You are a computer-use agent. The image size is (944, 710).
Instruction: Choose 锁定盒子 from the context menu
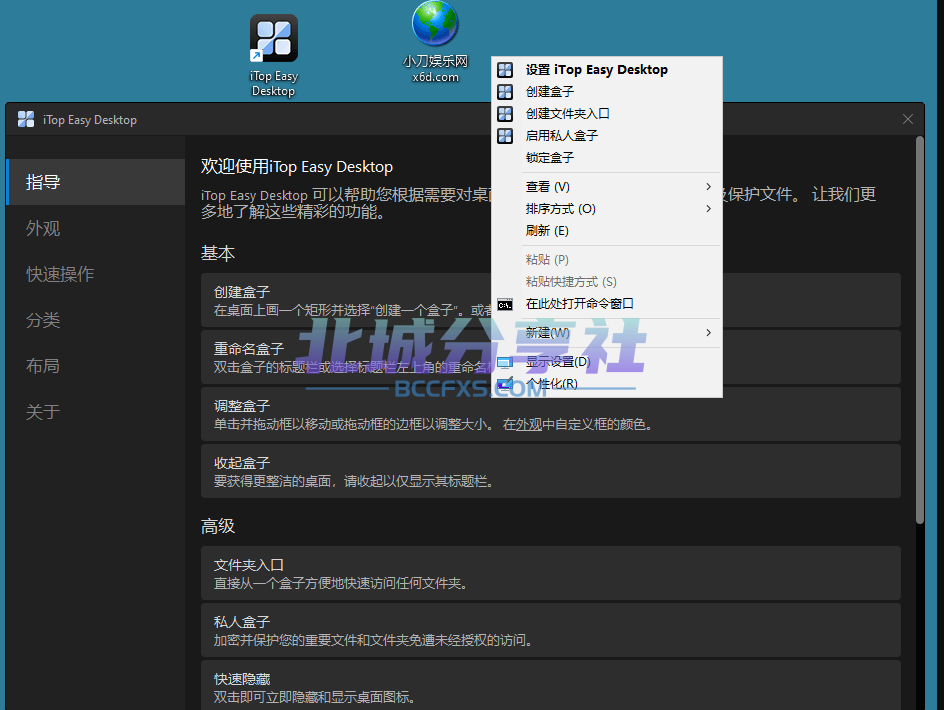tap(607, 158)
